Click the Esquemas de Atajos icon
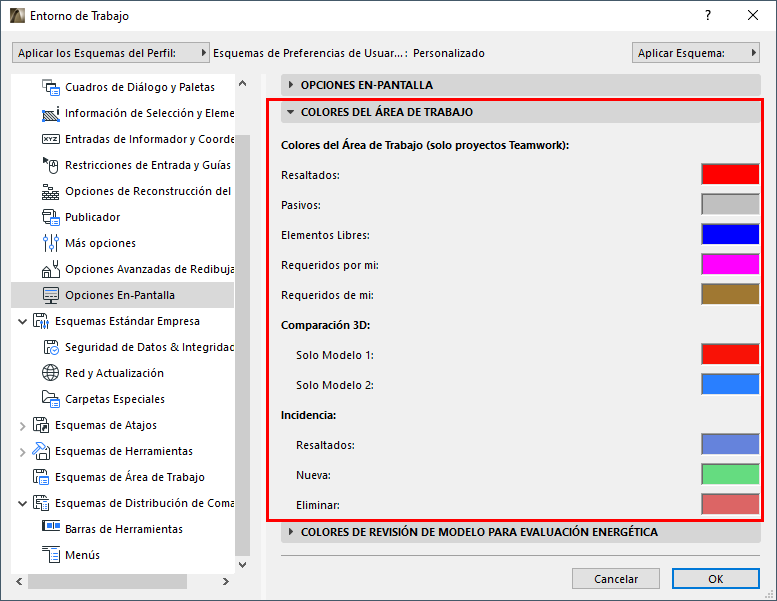Viewport: 777px width, 601px height. click(x=41, y=425)
